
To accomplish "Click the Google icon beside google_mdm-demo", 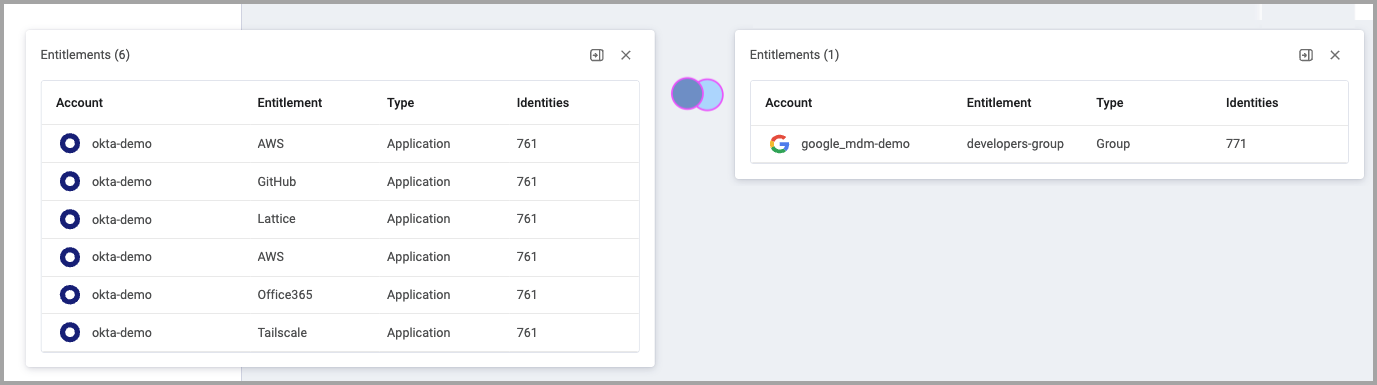I will pyautogui.click(x=779, y=144).
